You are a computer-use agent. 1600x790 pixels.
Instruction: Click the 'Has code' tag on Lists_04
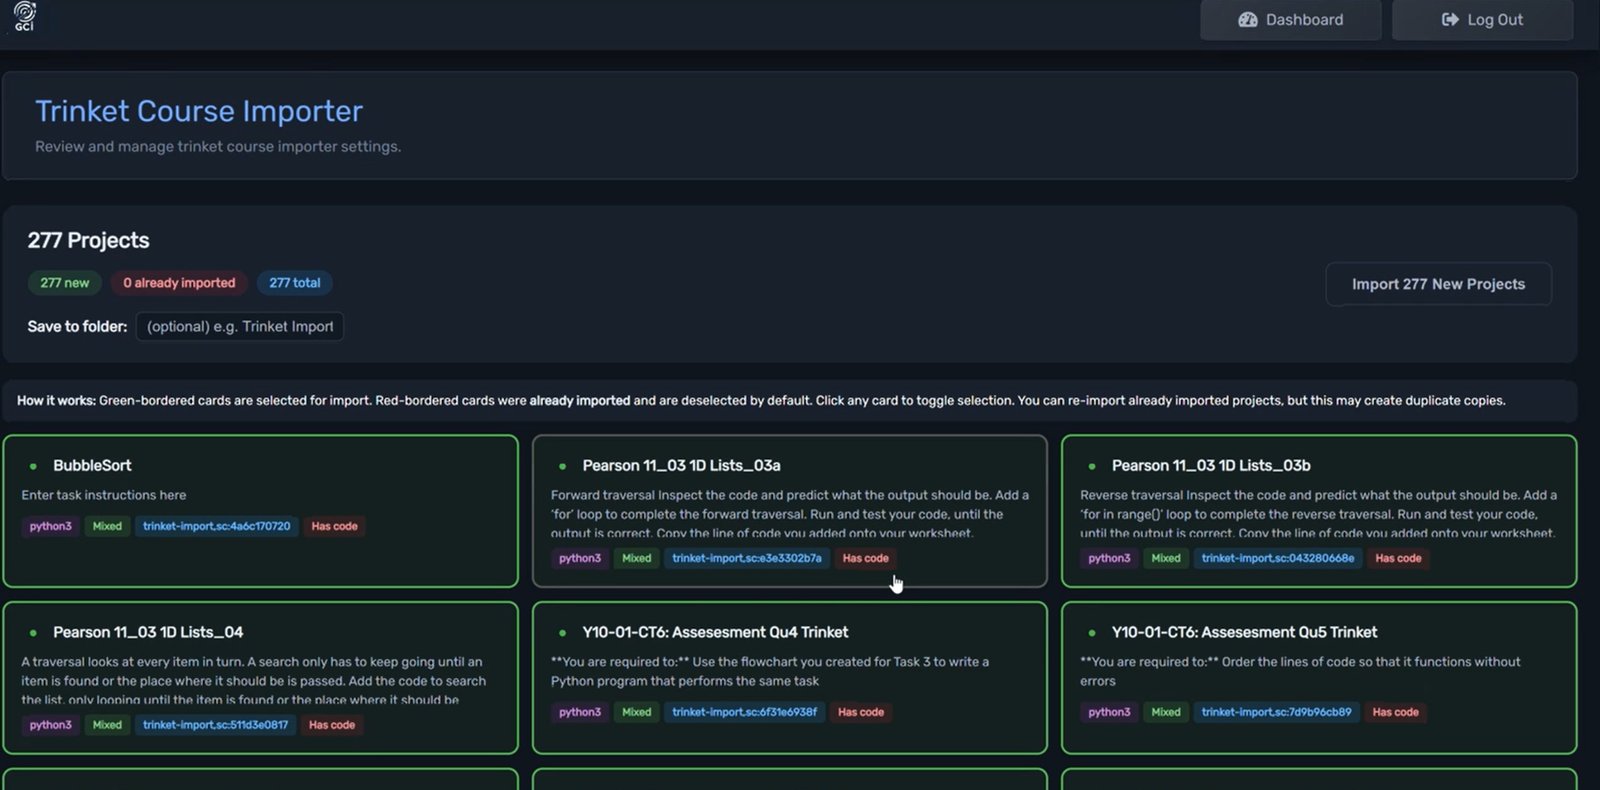[x=332, y=725]
